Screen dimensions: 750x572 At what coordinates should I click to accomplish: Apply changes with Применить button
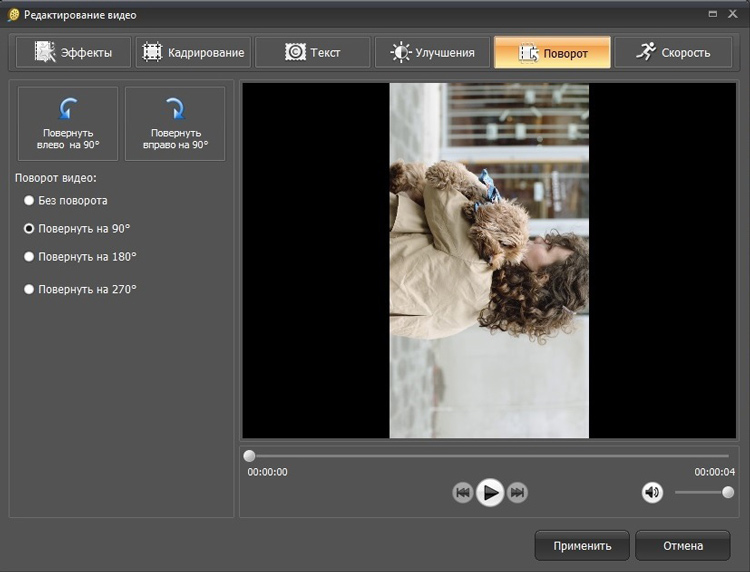click(x=582, y=546)
